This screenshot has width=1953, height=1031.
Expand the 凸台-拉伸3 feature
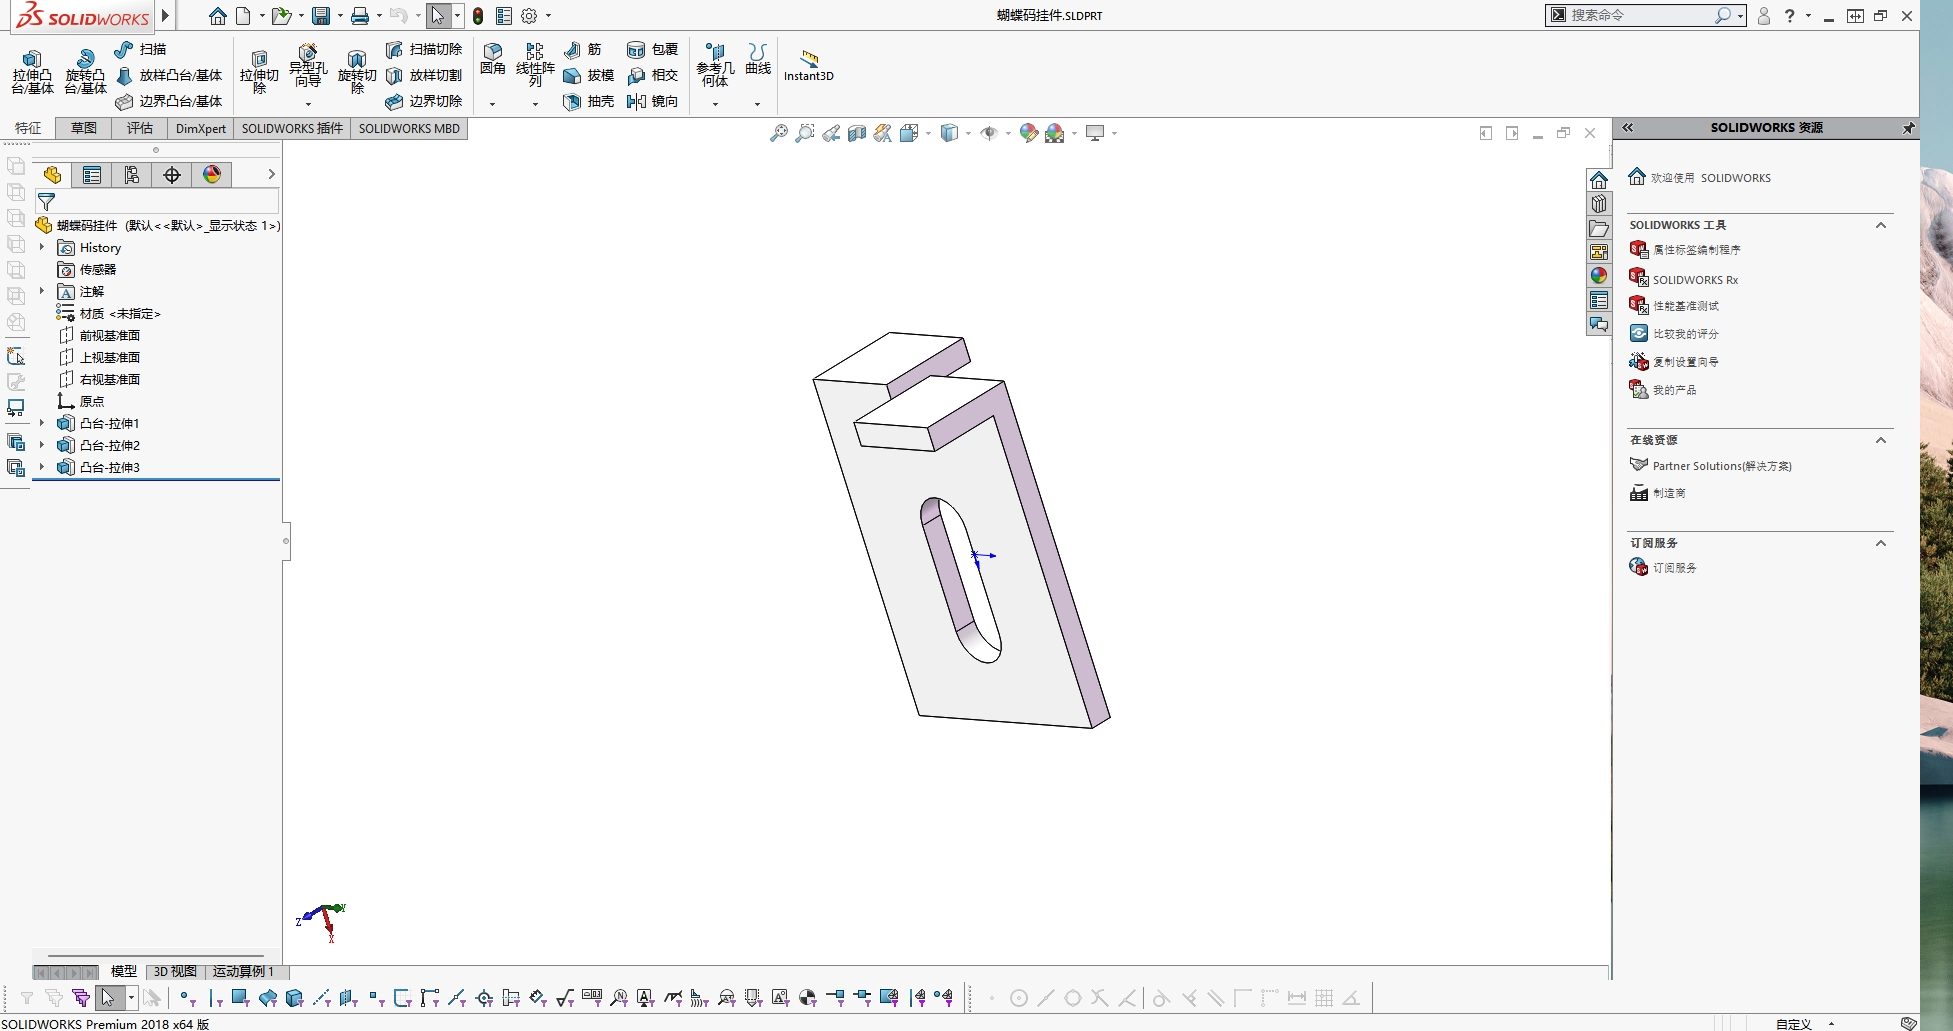[x=42, y=467]
